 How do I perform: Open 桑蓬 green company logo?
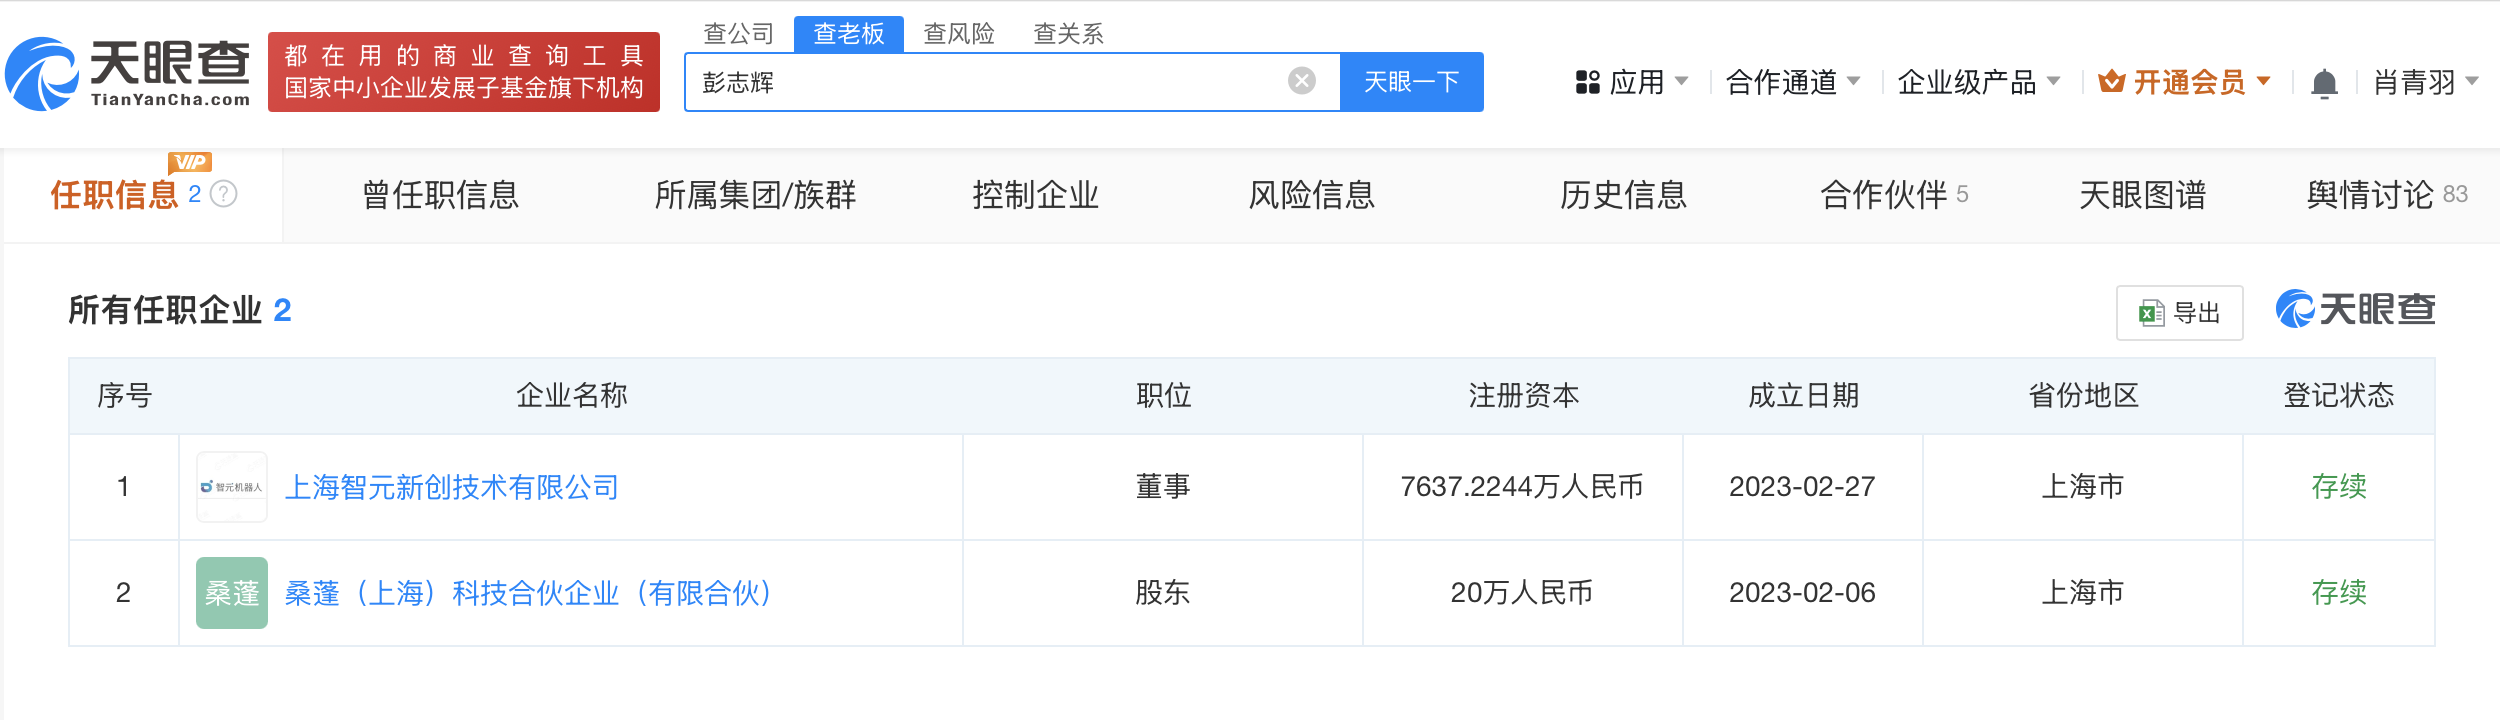click(232, 593)
